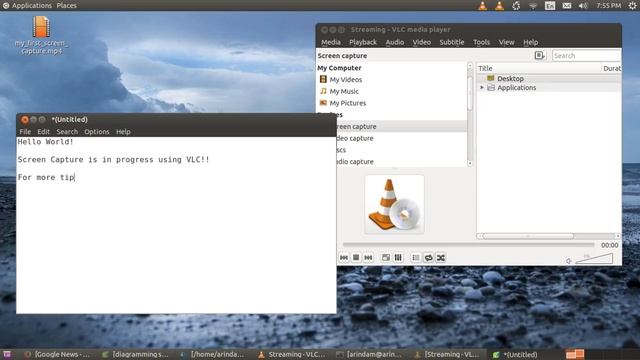
Task: Toggle fullscreen video in VLC
Action: (x=386, y=258)
